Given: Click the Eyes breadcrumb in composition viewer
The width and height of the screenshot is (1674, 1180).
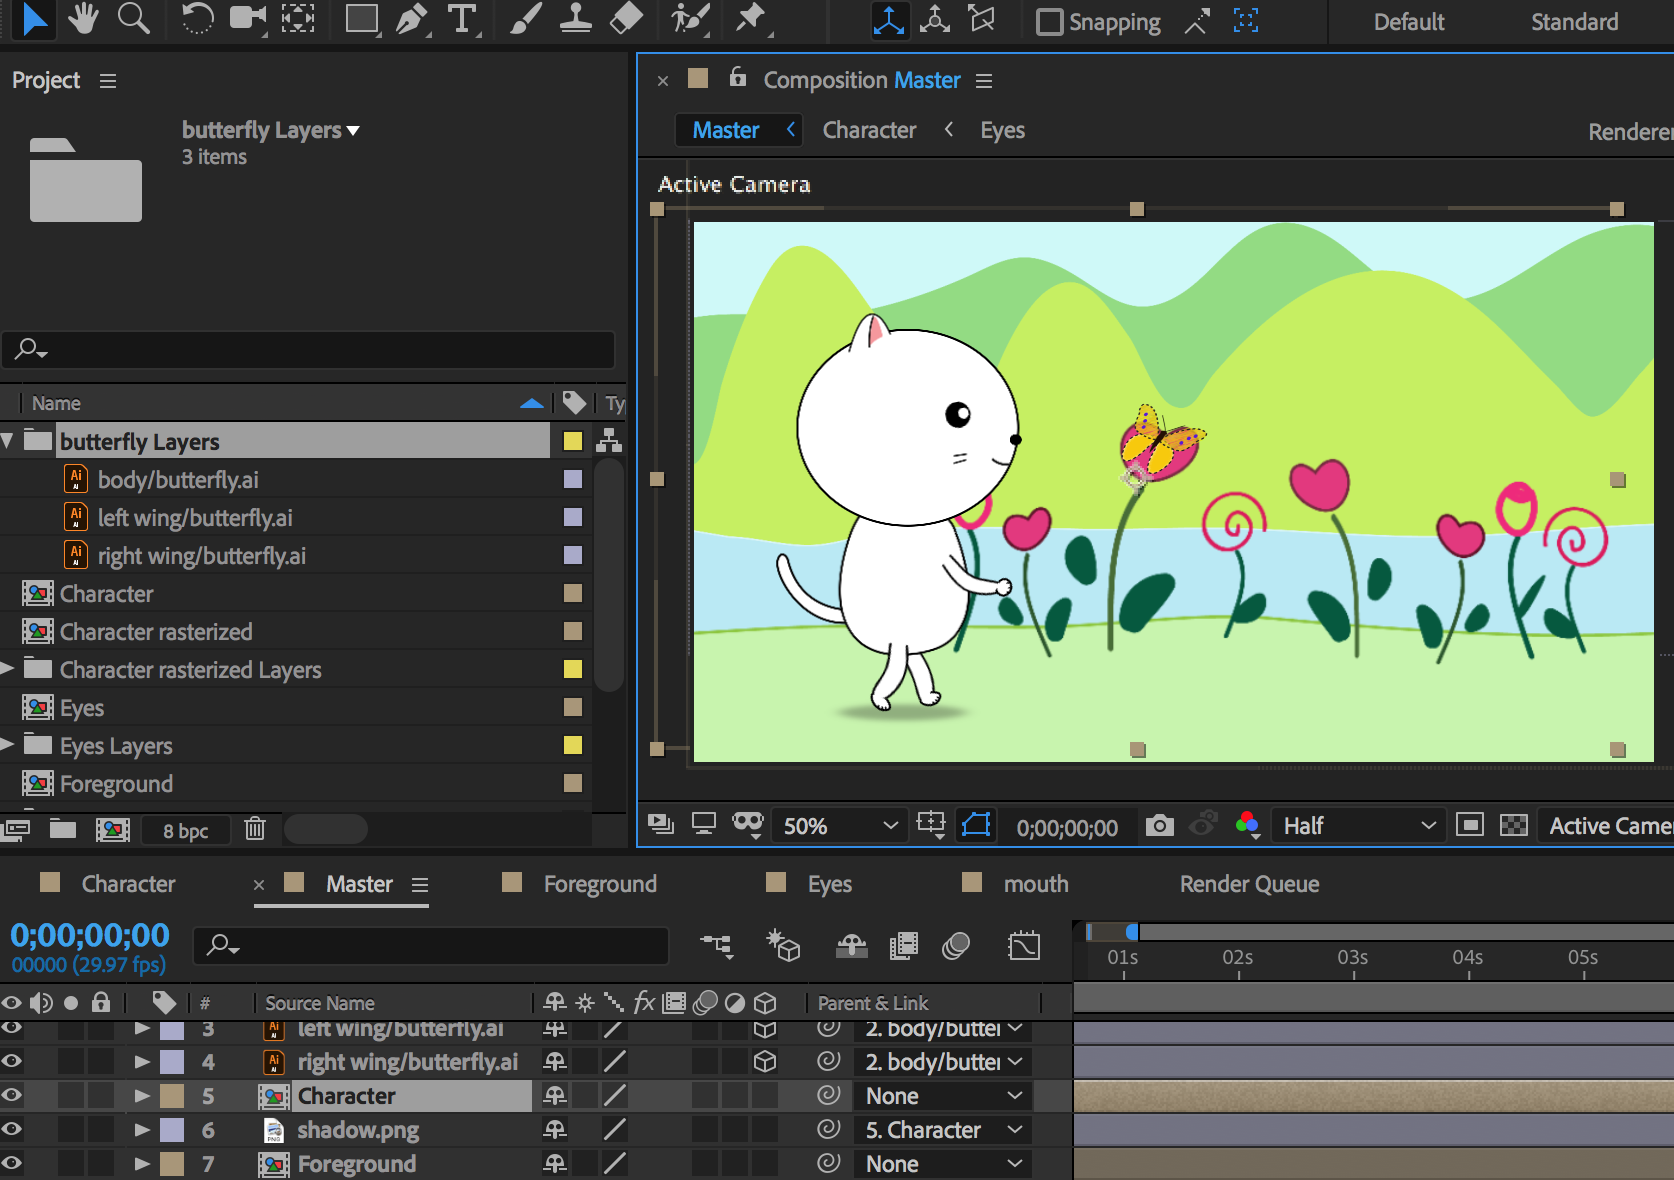Looking at the screenshot, I should coord(1002,130).
